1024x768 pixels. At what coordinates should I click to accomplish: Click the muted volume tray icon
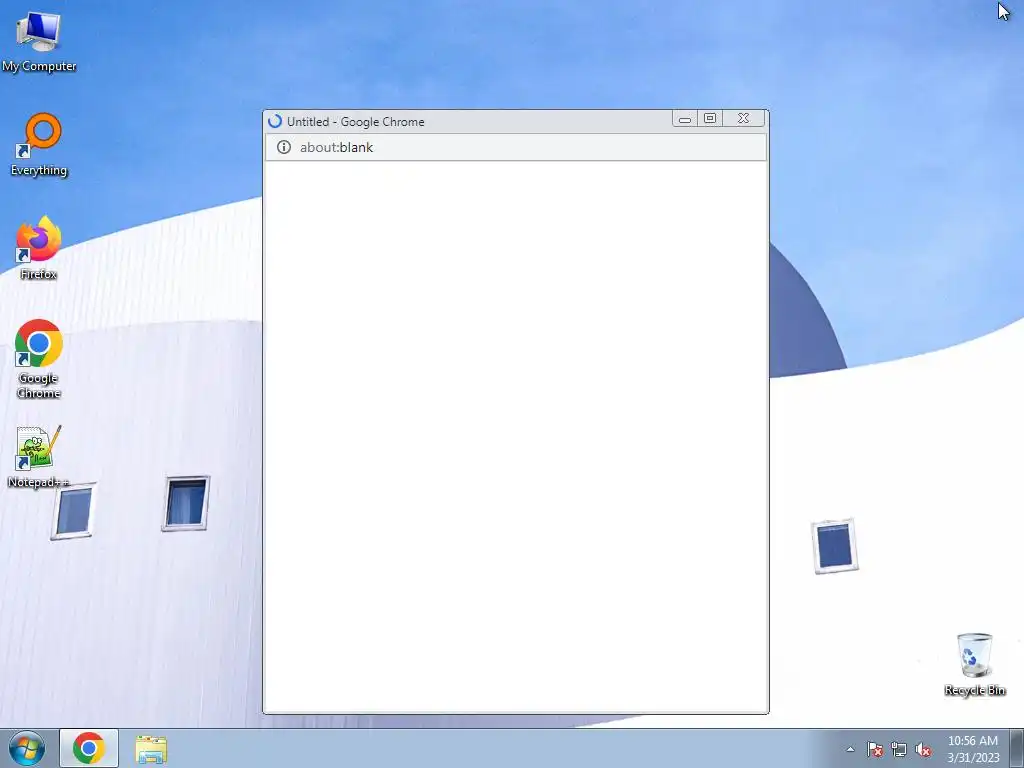point(923,749)
